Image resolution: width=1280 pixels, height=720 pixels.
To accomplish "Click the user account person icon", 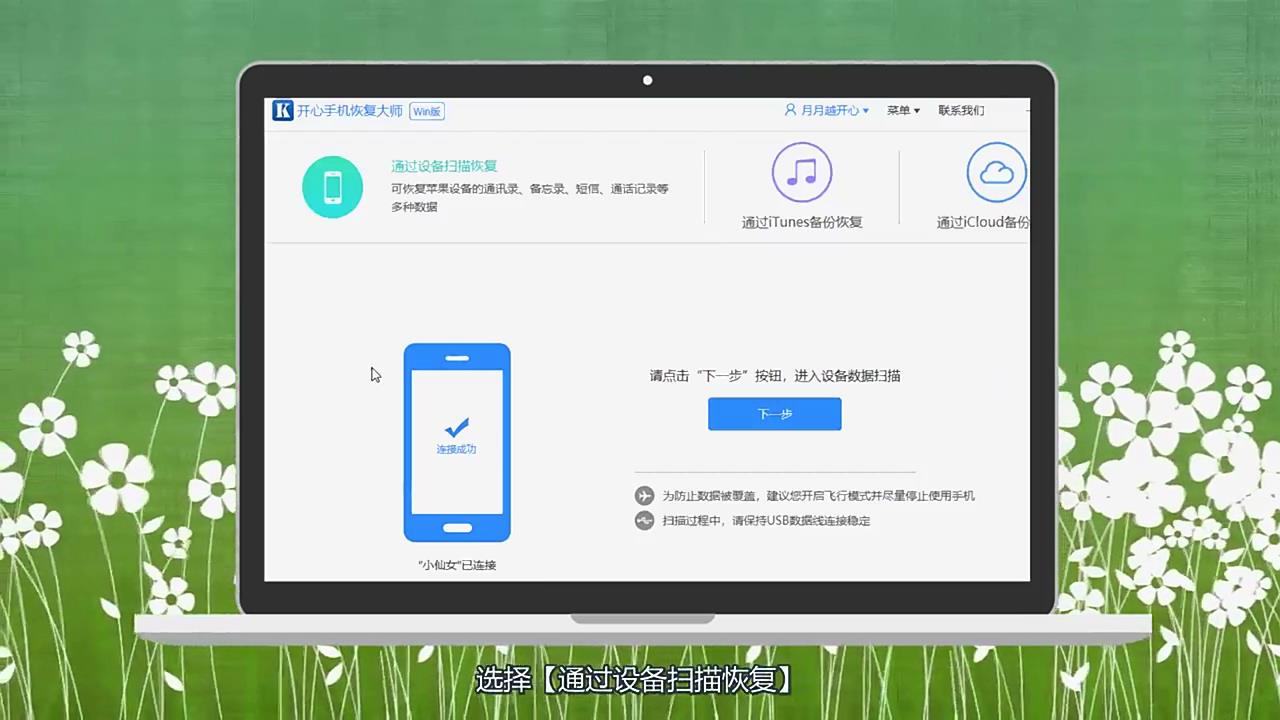I will [790, 110].
